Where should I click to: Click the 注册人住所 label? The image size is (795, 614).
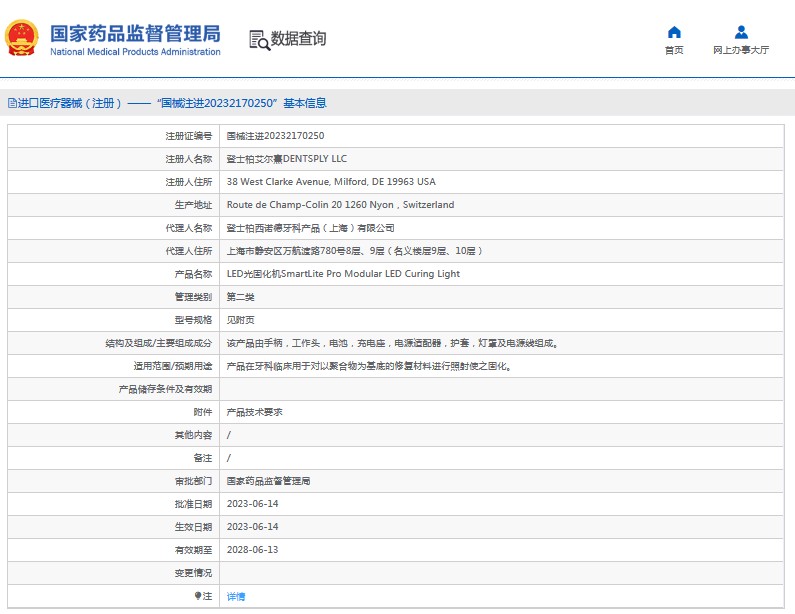(x=189, y=182)
